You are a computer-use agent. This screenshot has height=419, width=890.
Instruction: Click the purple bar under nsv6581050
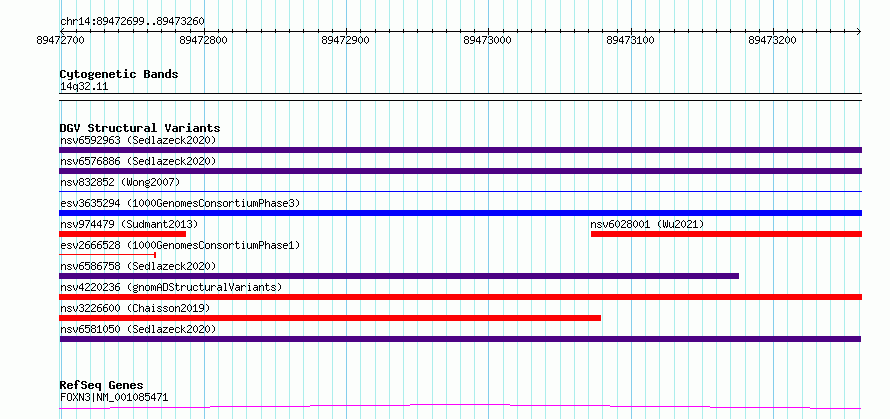tap(460, 339)
